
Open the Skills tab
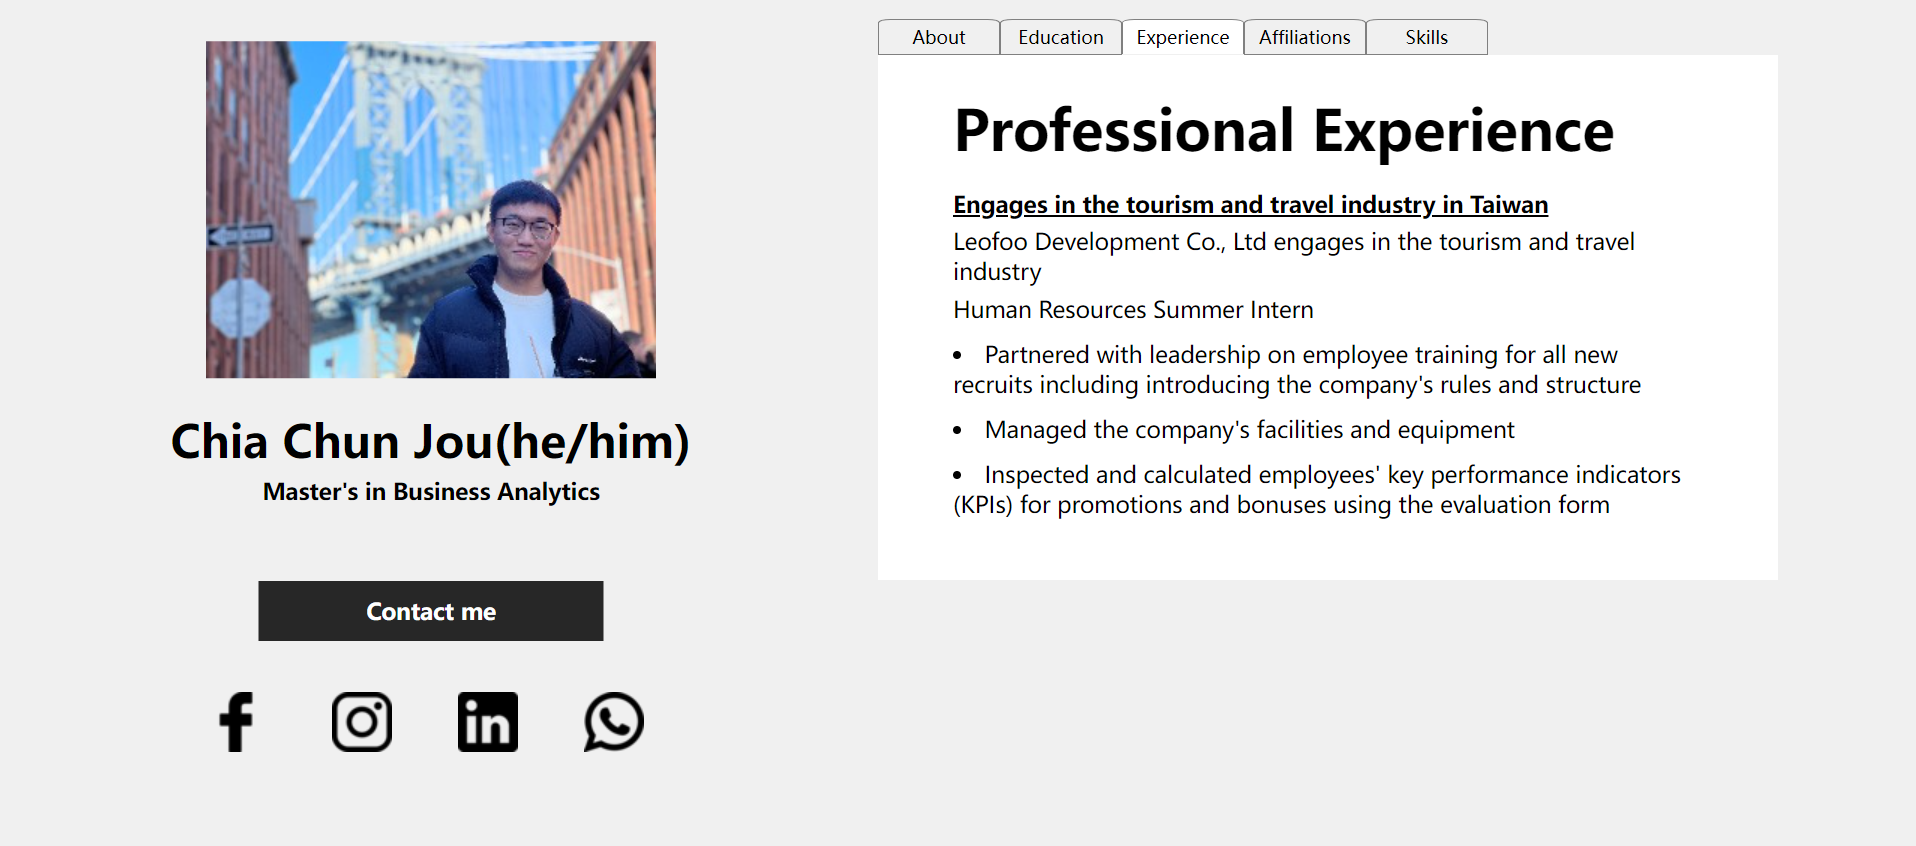click(1426, 37)
